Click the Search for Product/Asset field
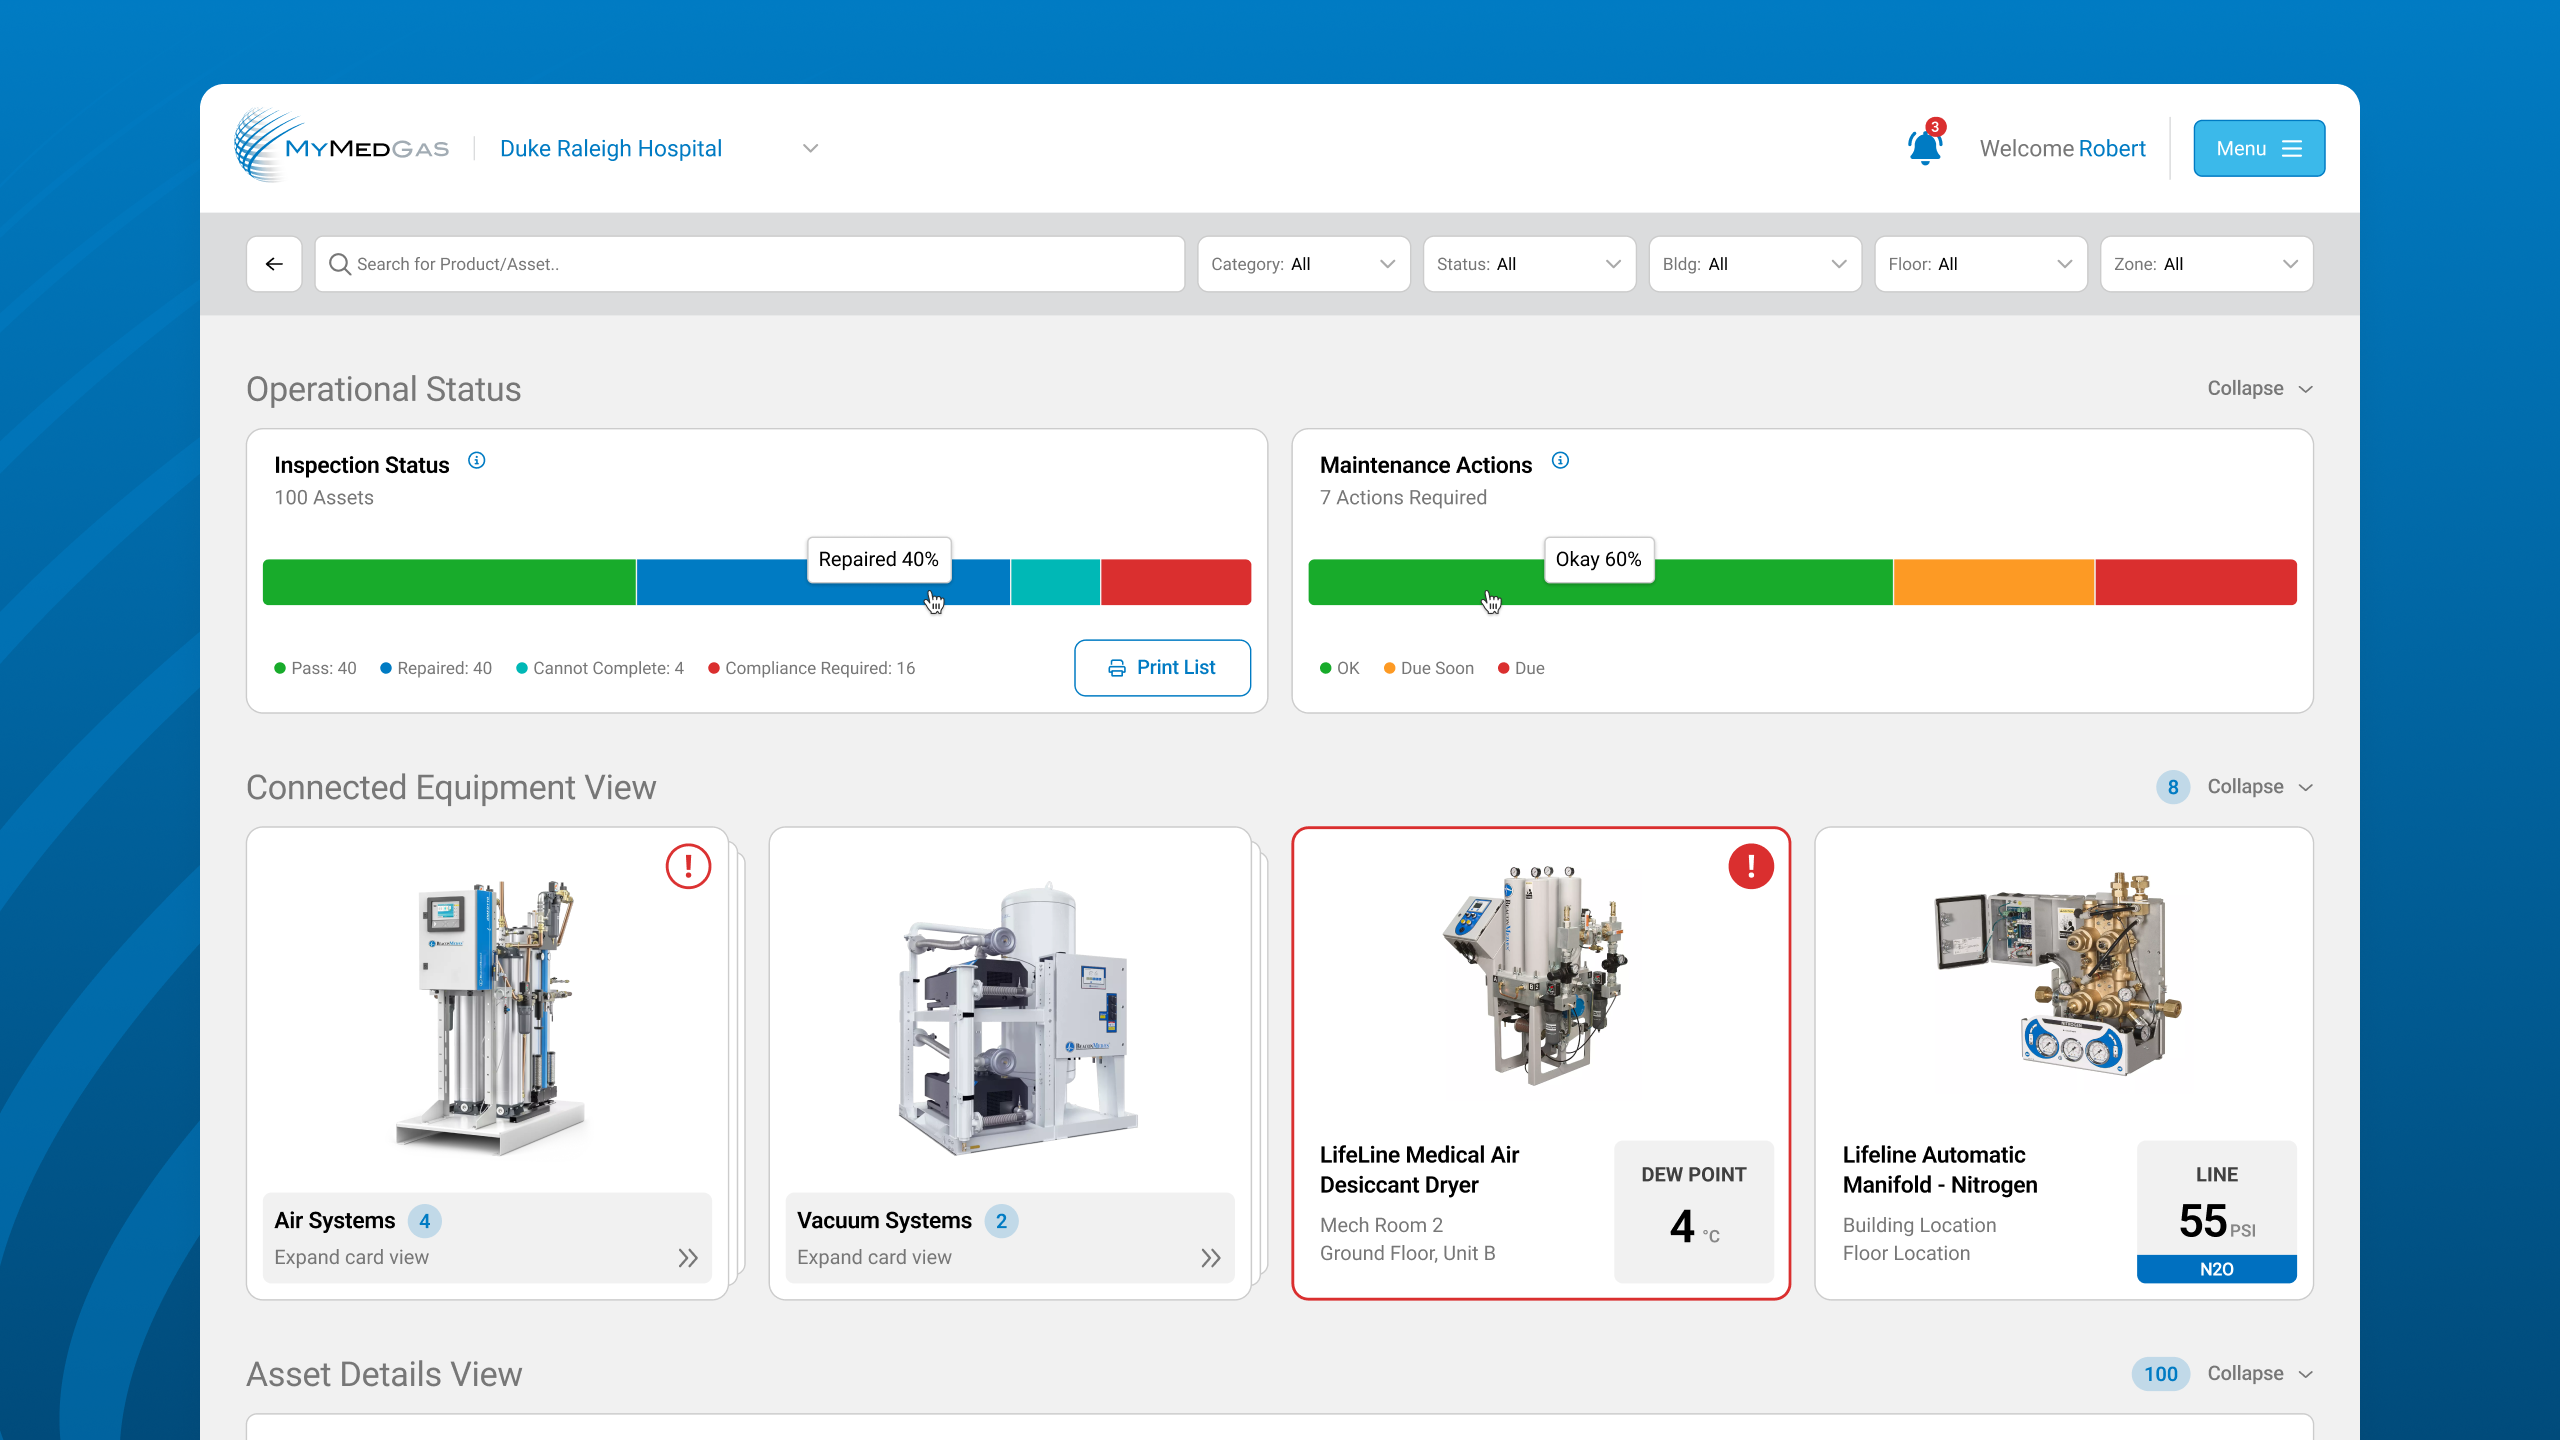 750,264
